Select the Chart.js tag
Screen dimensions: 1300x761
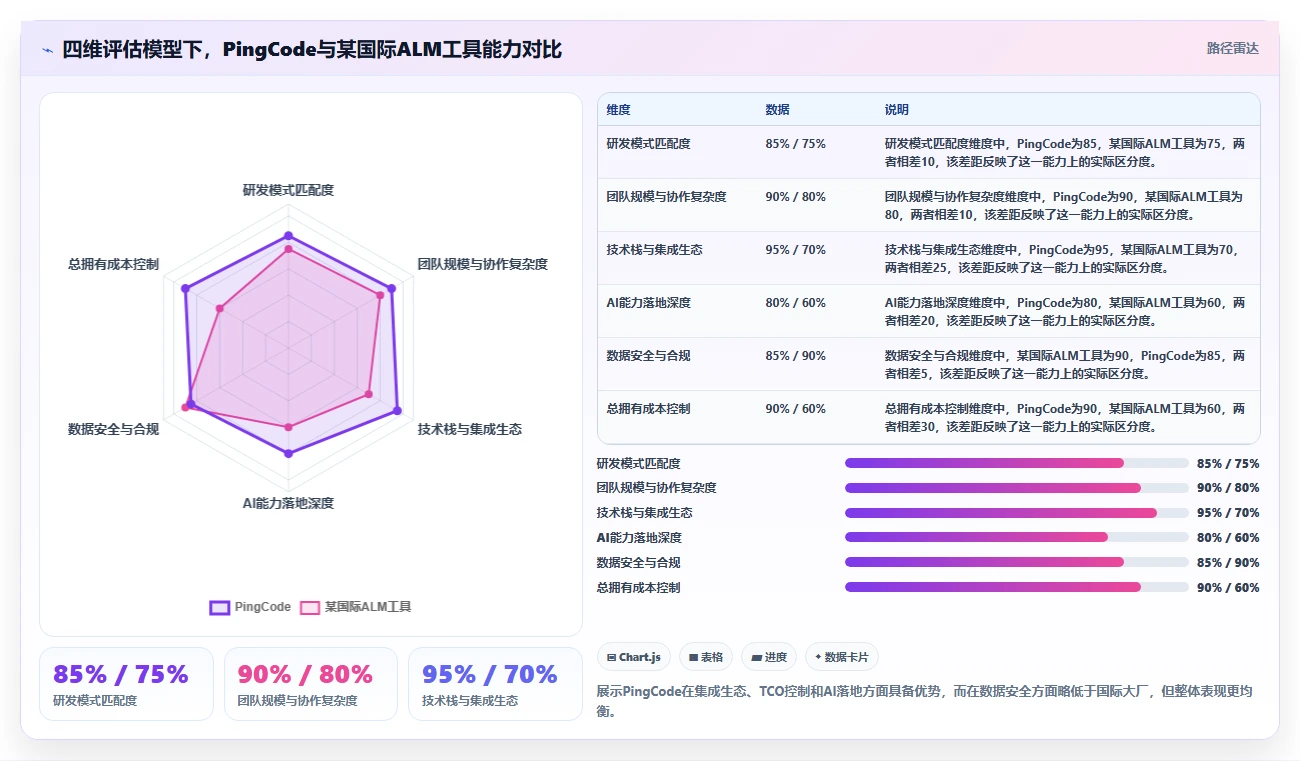(x=634, y=657)
